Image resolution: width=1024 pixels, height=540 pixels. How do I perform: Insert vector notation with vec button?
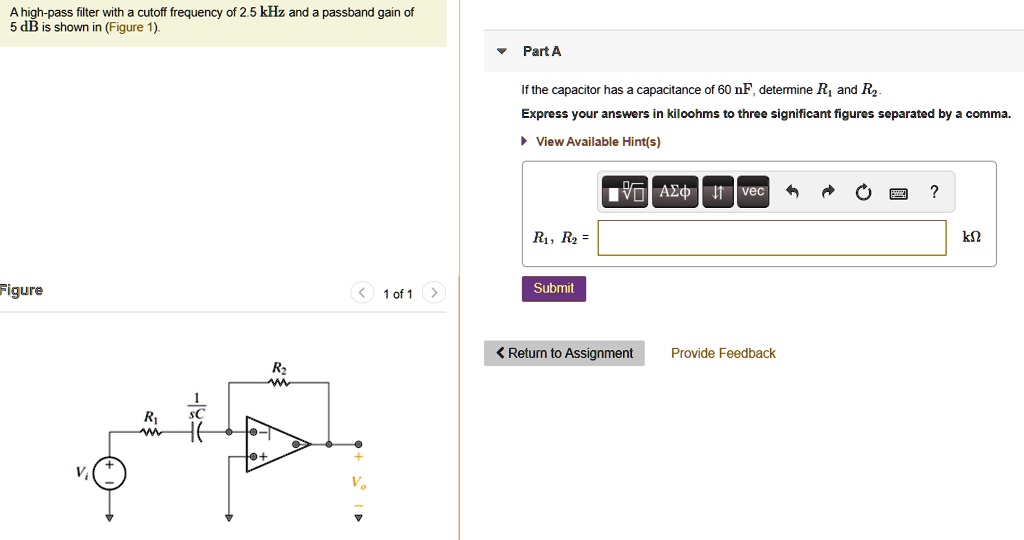(753, 191)
